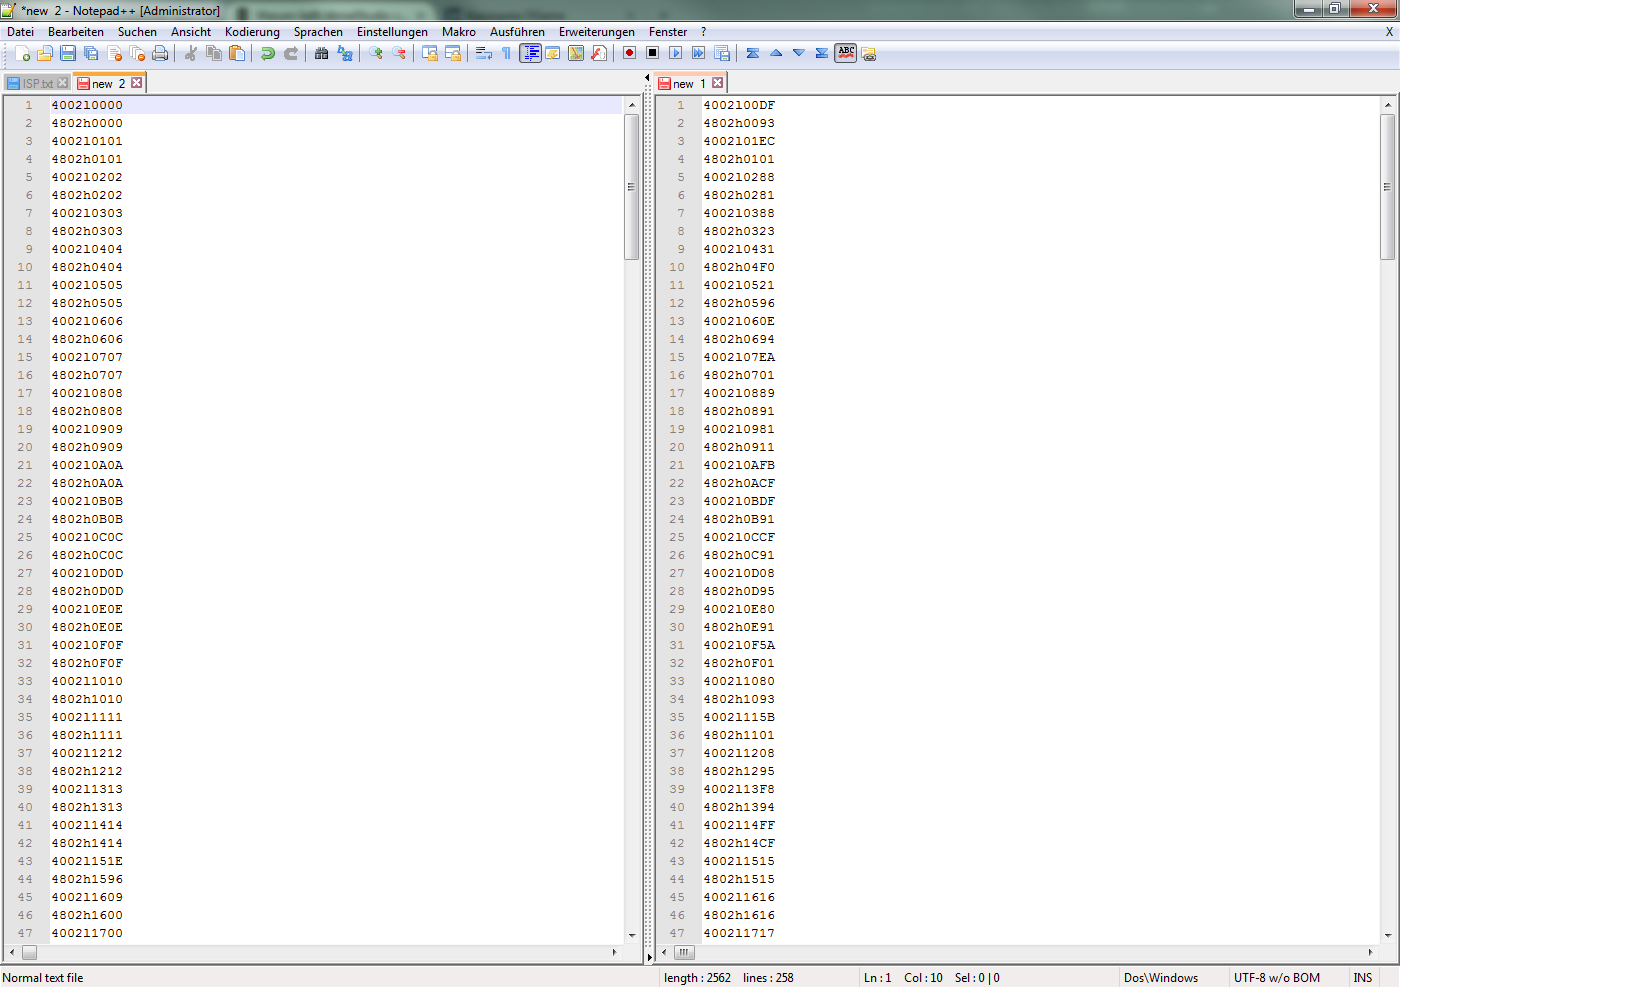Viewport: 1652px width, 988px height.
Task: Toggle word wrap toolbar icon
Action: pos(484,53)
